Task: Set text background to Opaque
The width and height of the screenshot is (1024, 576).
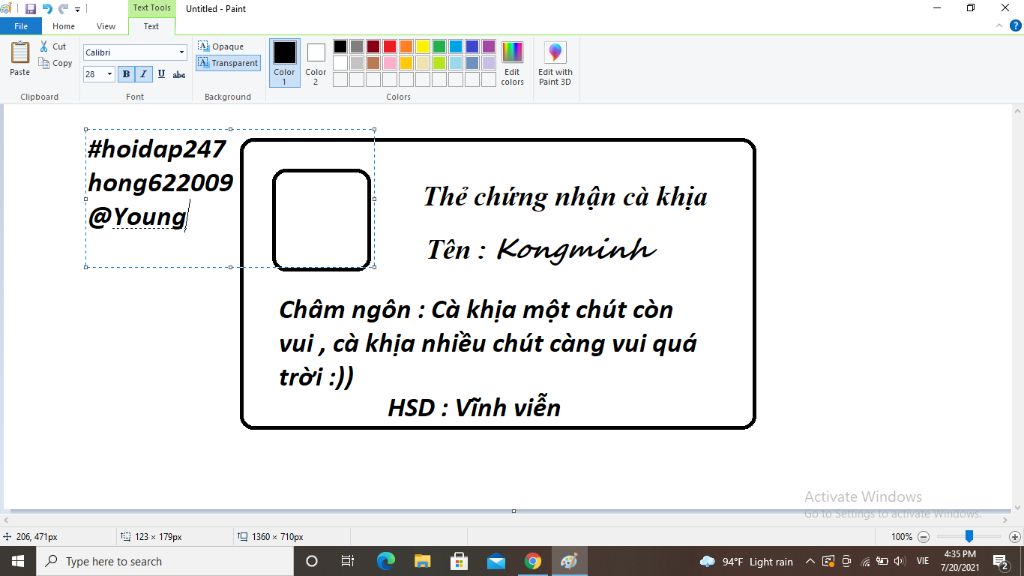Action: (221, 46)
